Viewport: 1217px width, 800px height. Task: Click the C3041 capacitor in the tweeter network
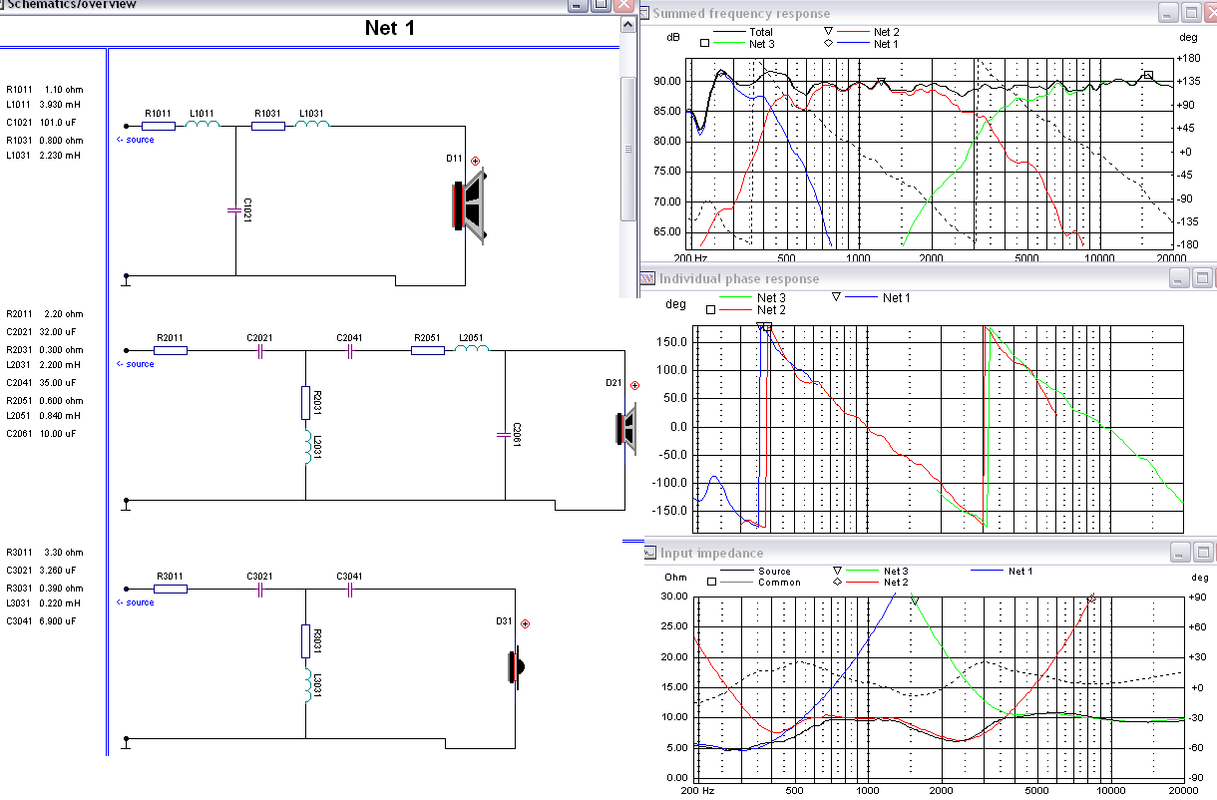coord(350,590)
